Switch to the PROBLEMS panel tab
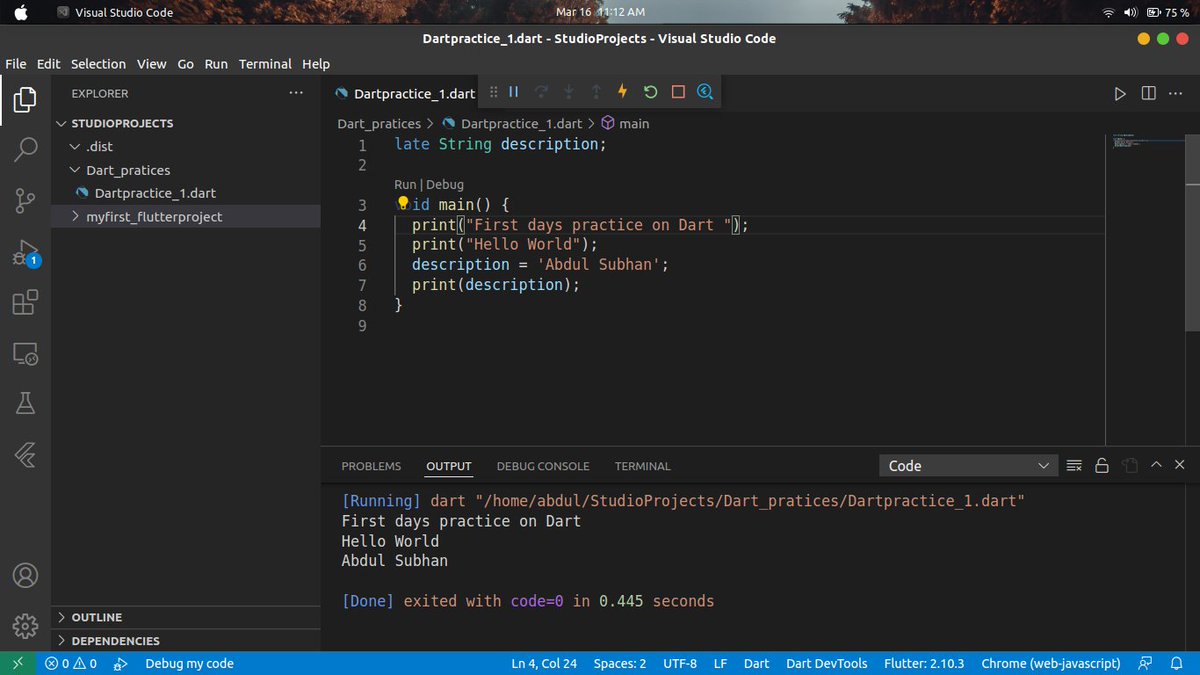The height and width of the screenshot is (675, 1200). 371,466
